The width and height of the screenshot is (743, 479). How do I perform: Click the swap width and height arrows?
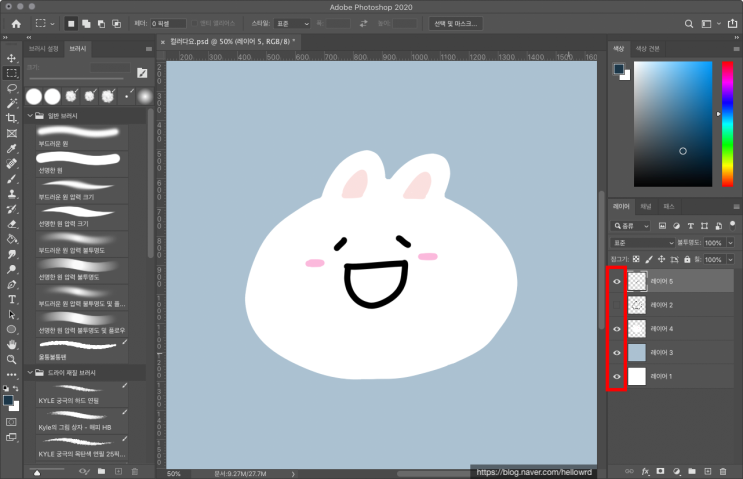(363, 24)
